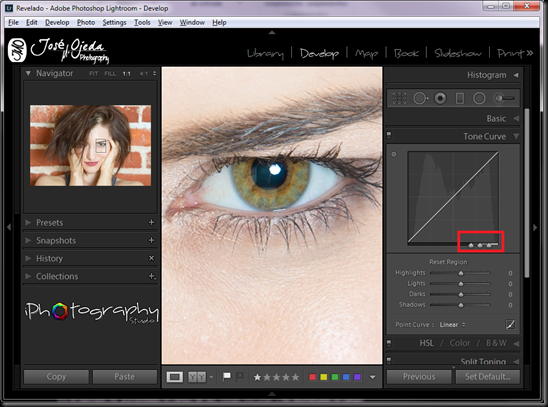Viewport: 548px width, 407px height.
Task: Hide the left panel group arrow
Action: [9, 227]
